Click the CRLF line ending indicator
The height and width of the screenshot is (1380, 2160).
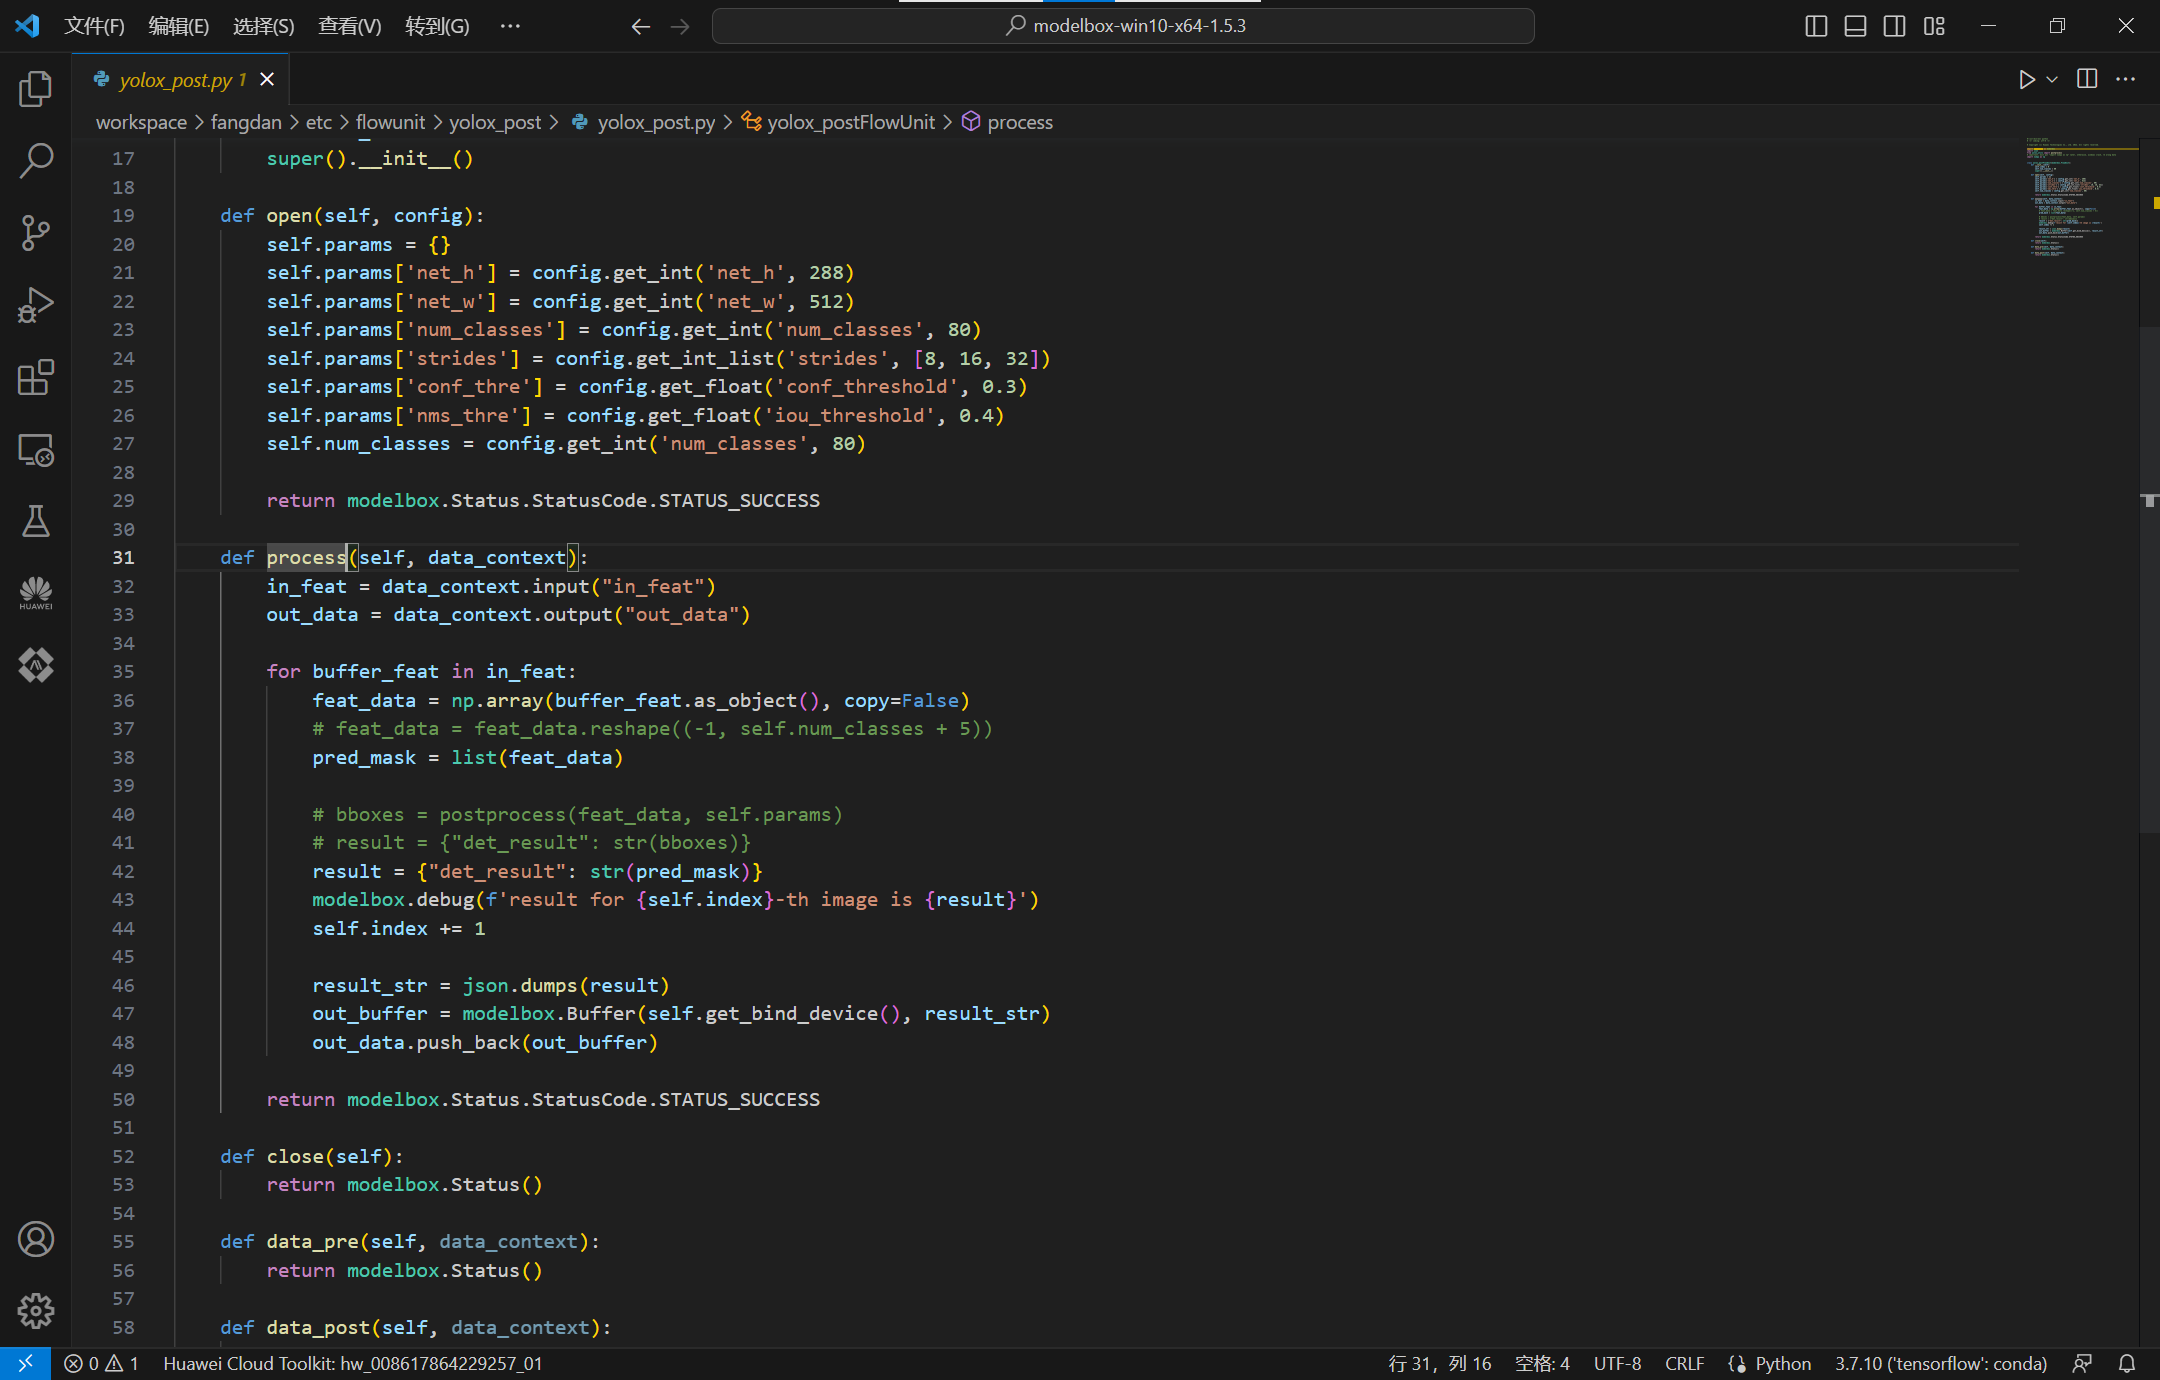click(1684, 1363)
